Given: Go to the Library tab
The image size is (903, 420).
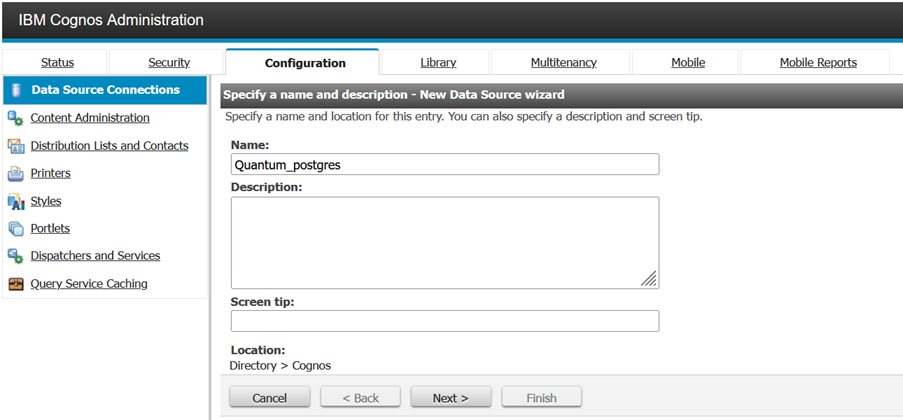Looking at the screenshot, I should click(x=438, y=62).
